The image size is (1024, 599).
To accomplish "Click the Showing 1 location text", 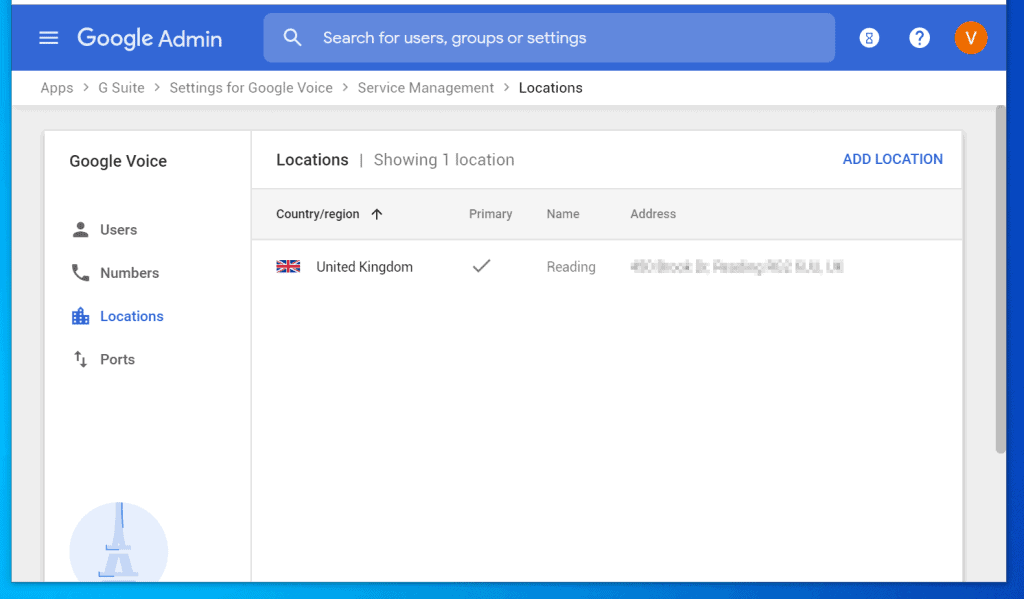I will (444, 160).
